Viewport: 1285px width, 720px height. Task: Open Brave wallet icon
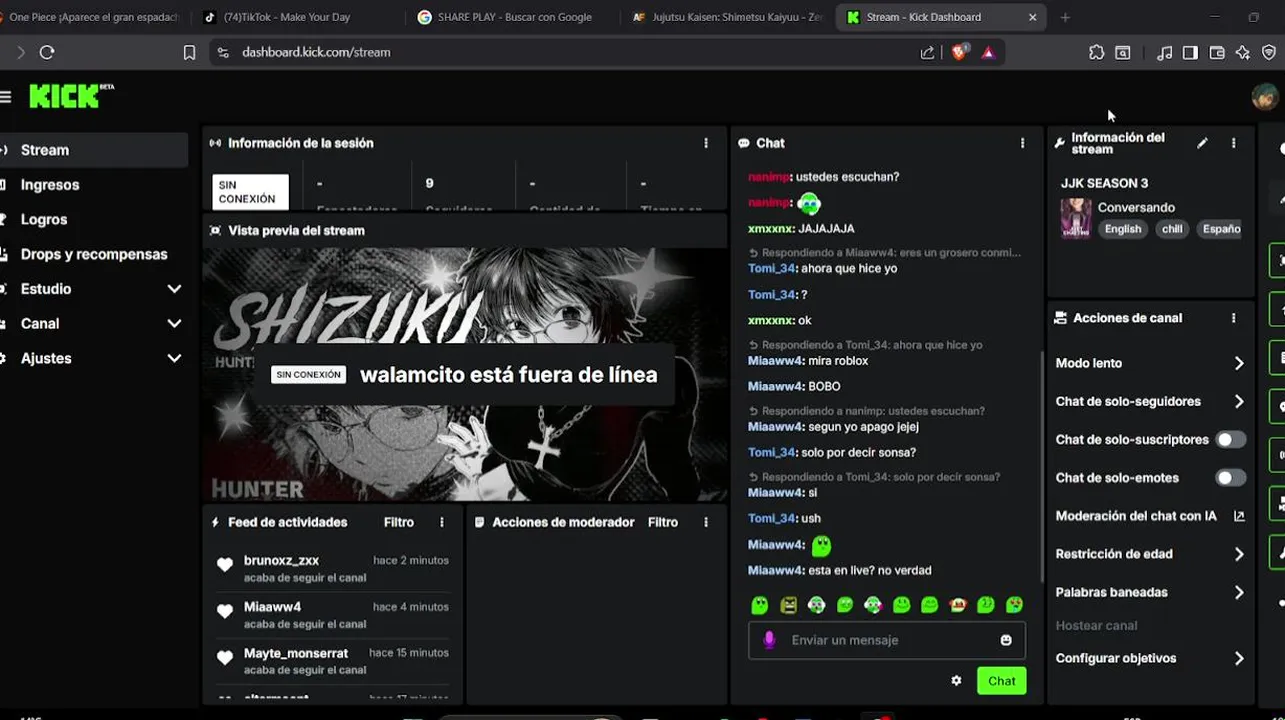coord(1217,52)
